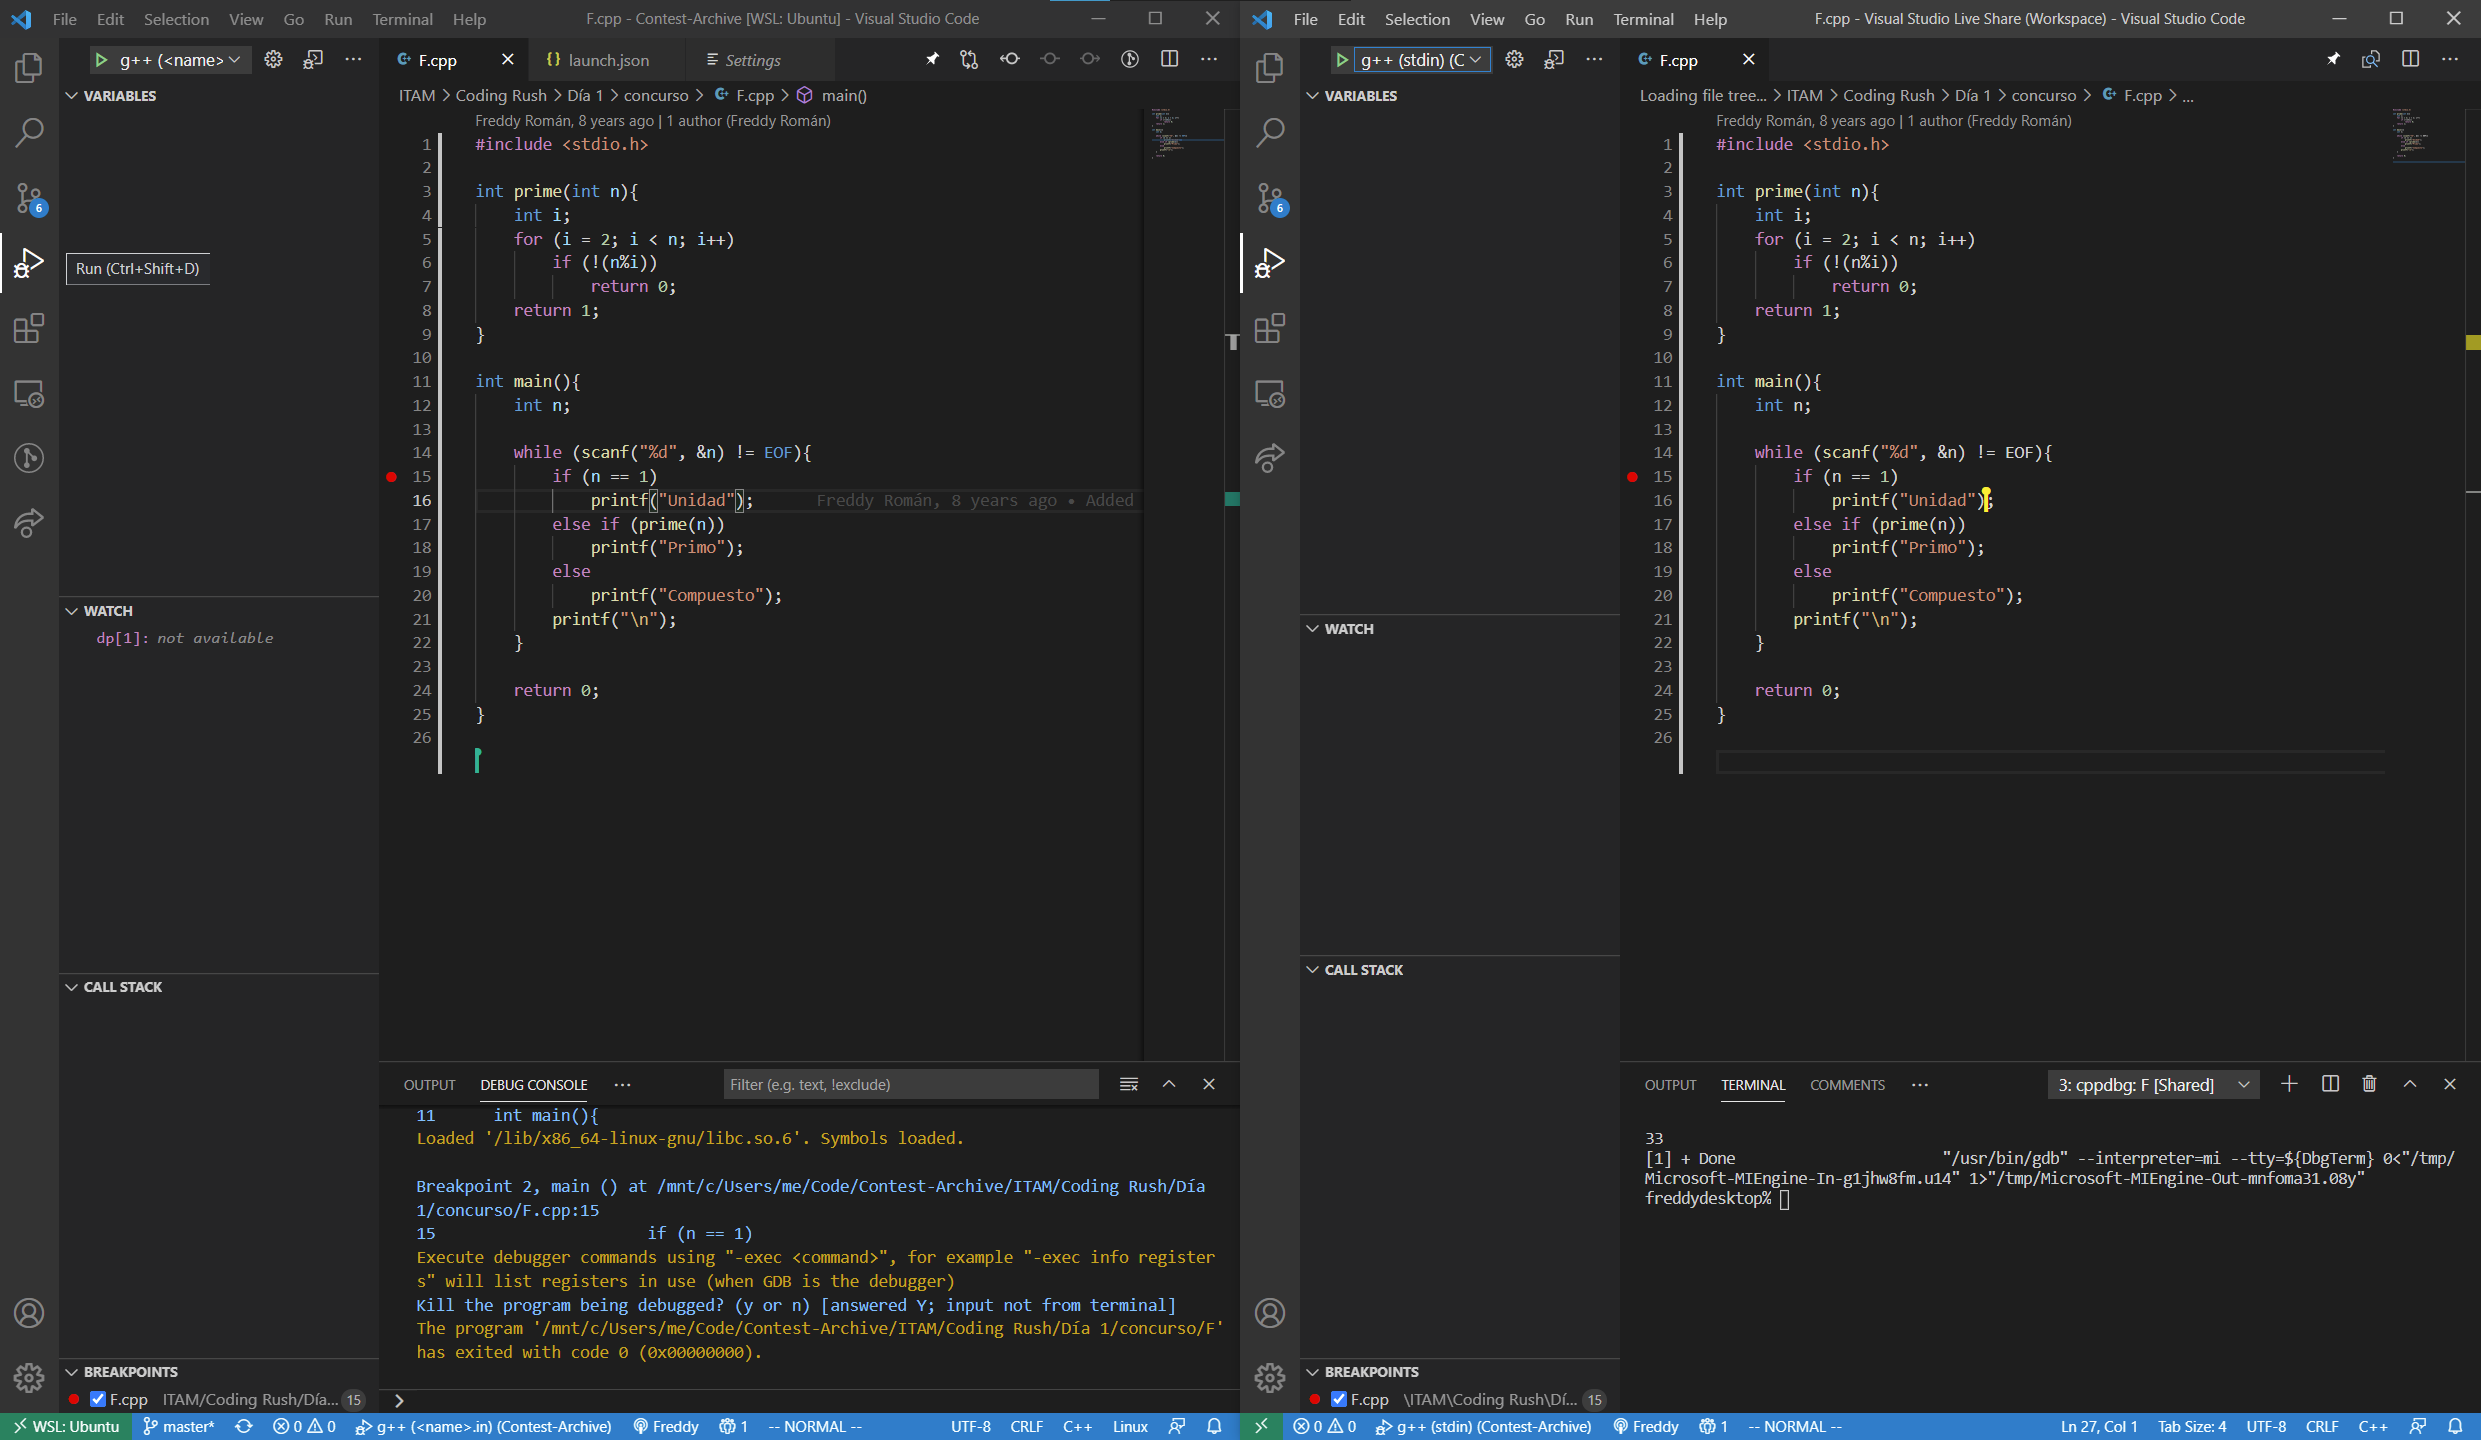
Task: Collapse CALL STACK section in left window
Action: point(122,987)
